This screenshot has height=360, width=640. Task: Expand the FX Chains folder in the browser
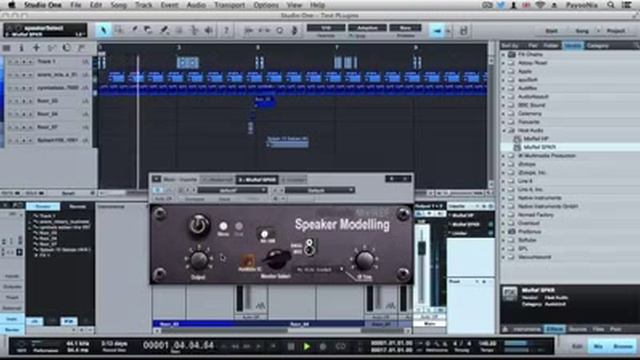[x=503, y=54]
